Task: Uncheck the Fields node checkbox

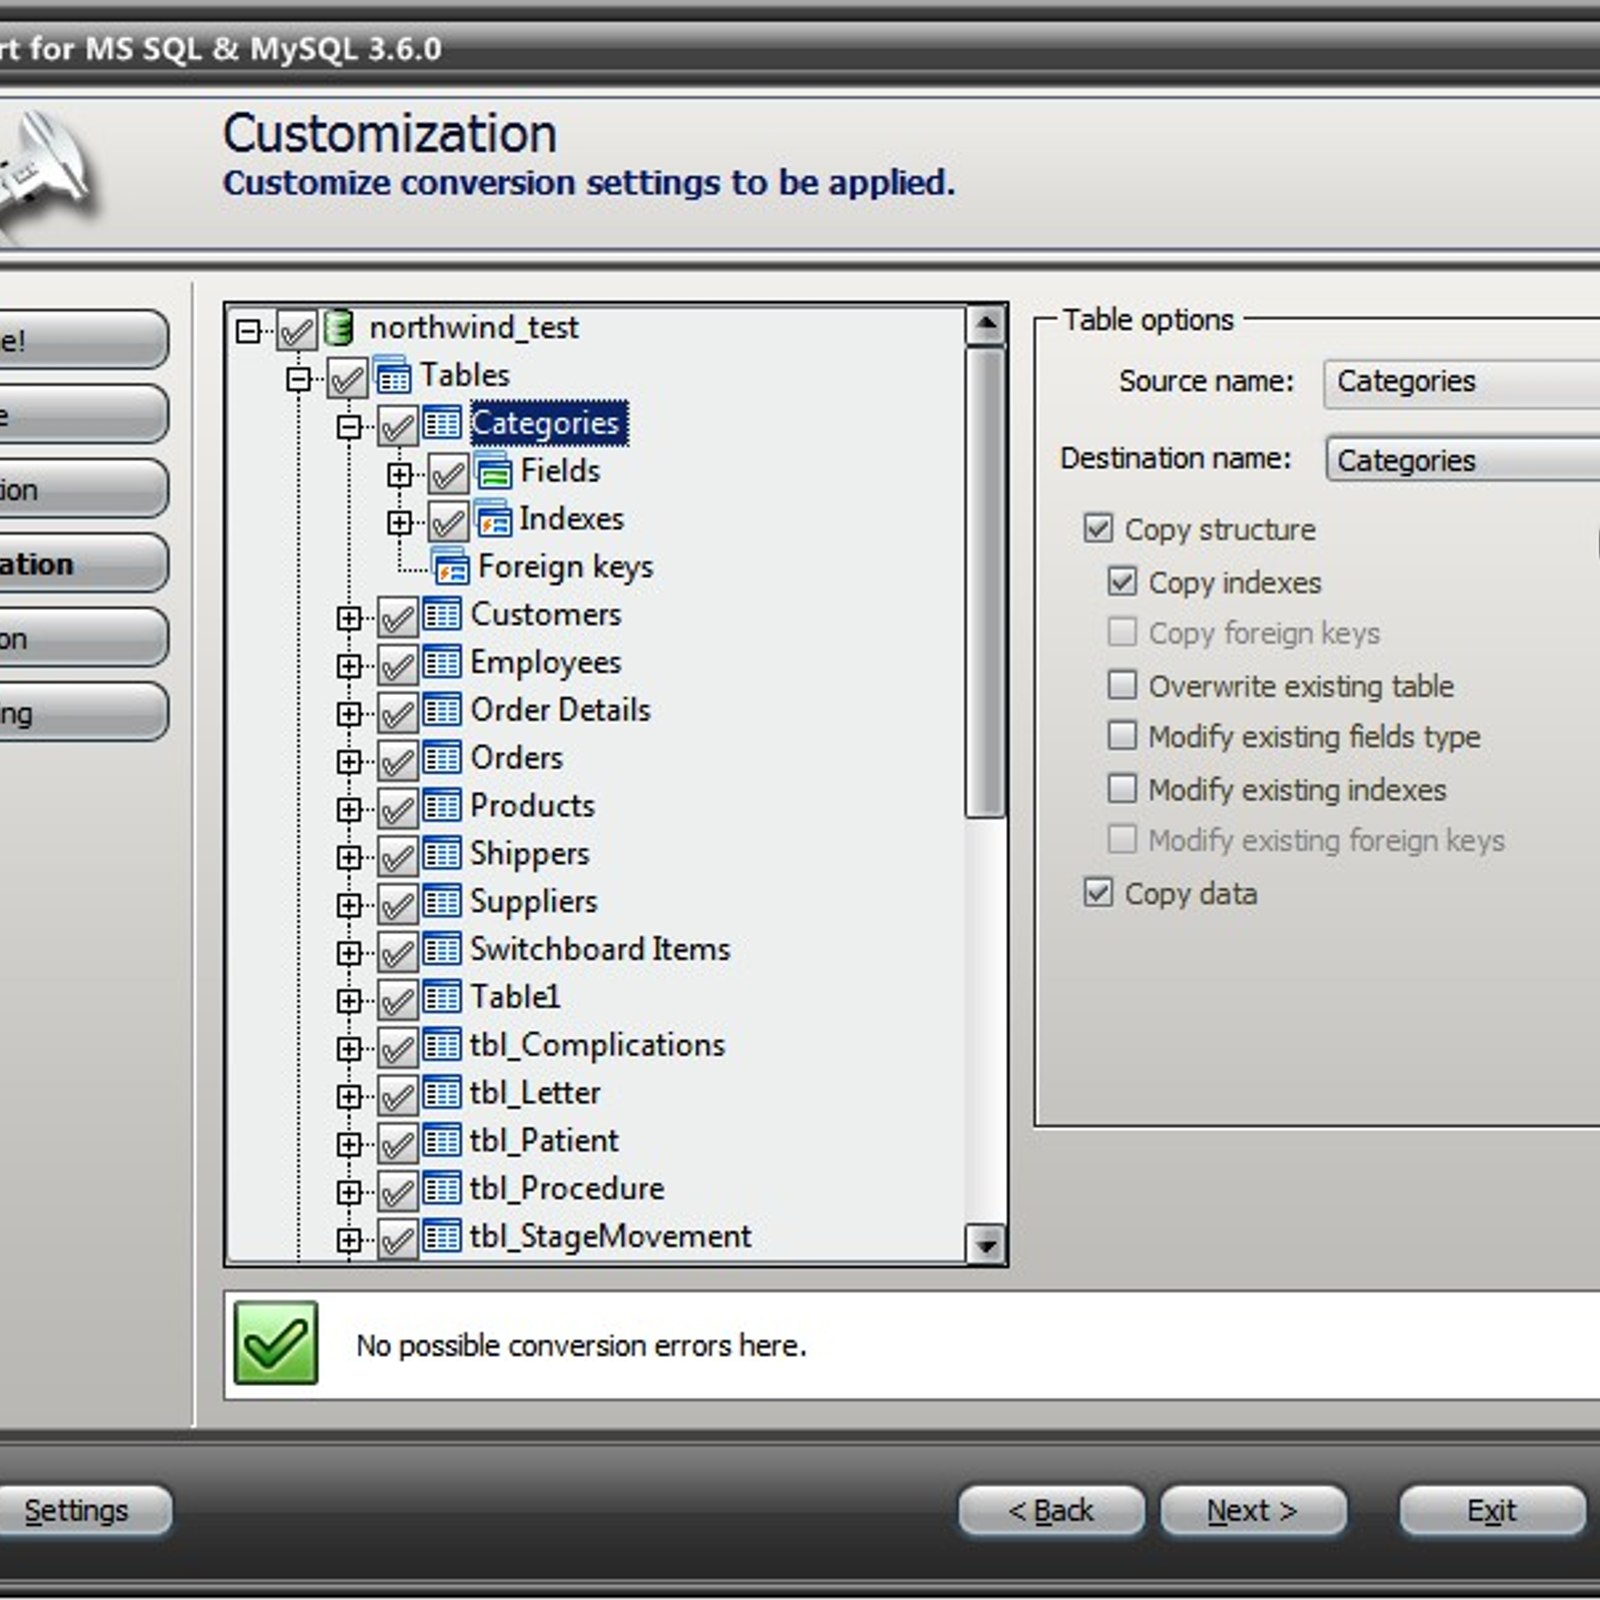Action: pos(448,474)
